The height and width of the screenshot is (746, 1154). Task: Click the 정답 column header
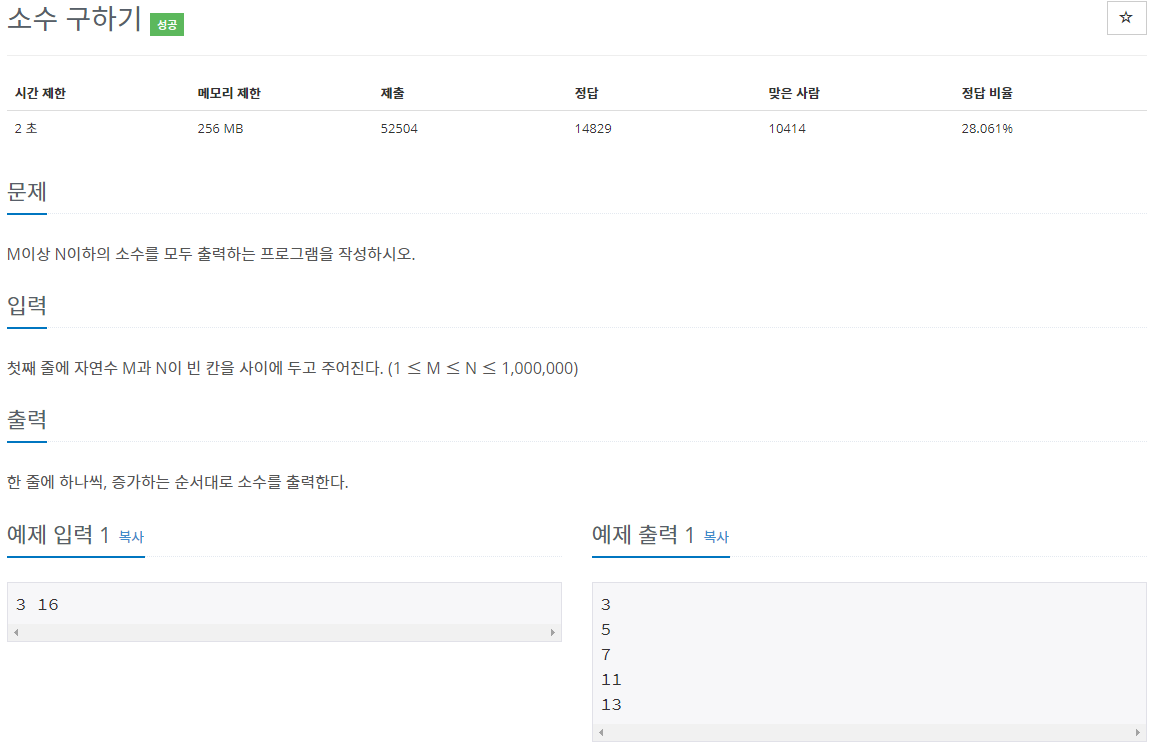(587, 93)
